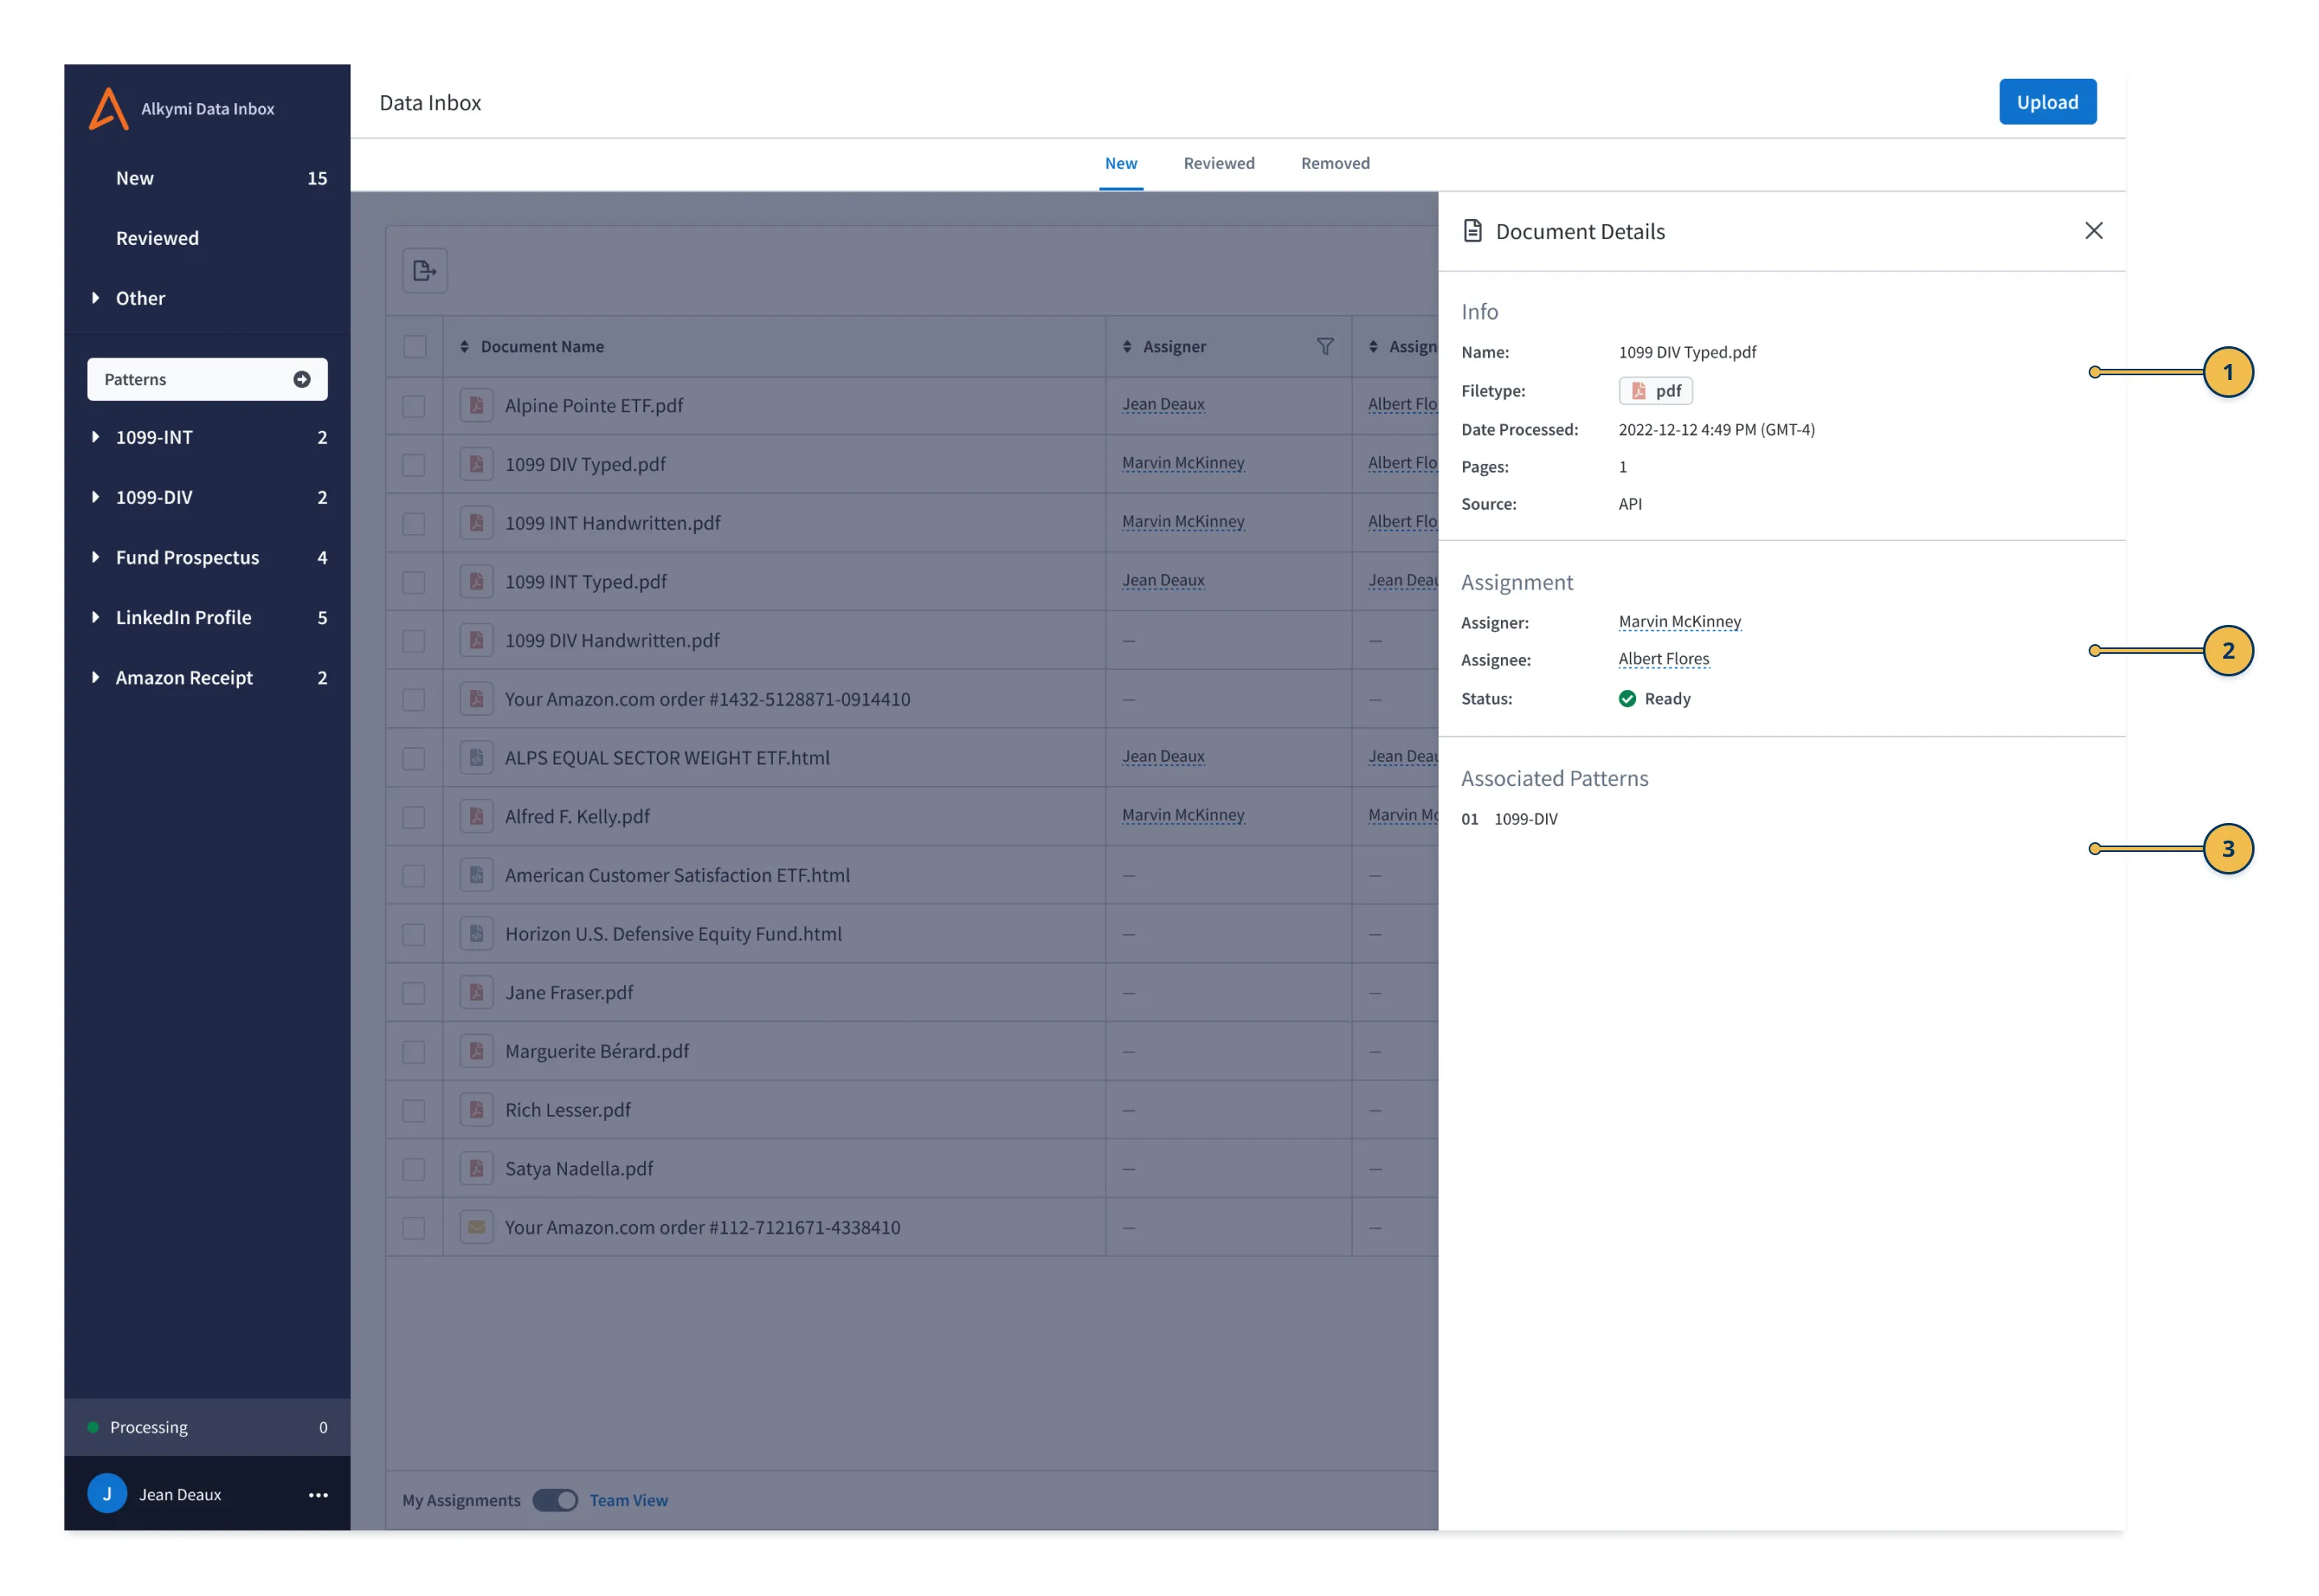This screenshot has height=1596, width=2319.
Task: Switch to the Reviewed tab
Action: click(x=1219, y=163)
